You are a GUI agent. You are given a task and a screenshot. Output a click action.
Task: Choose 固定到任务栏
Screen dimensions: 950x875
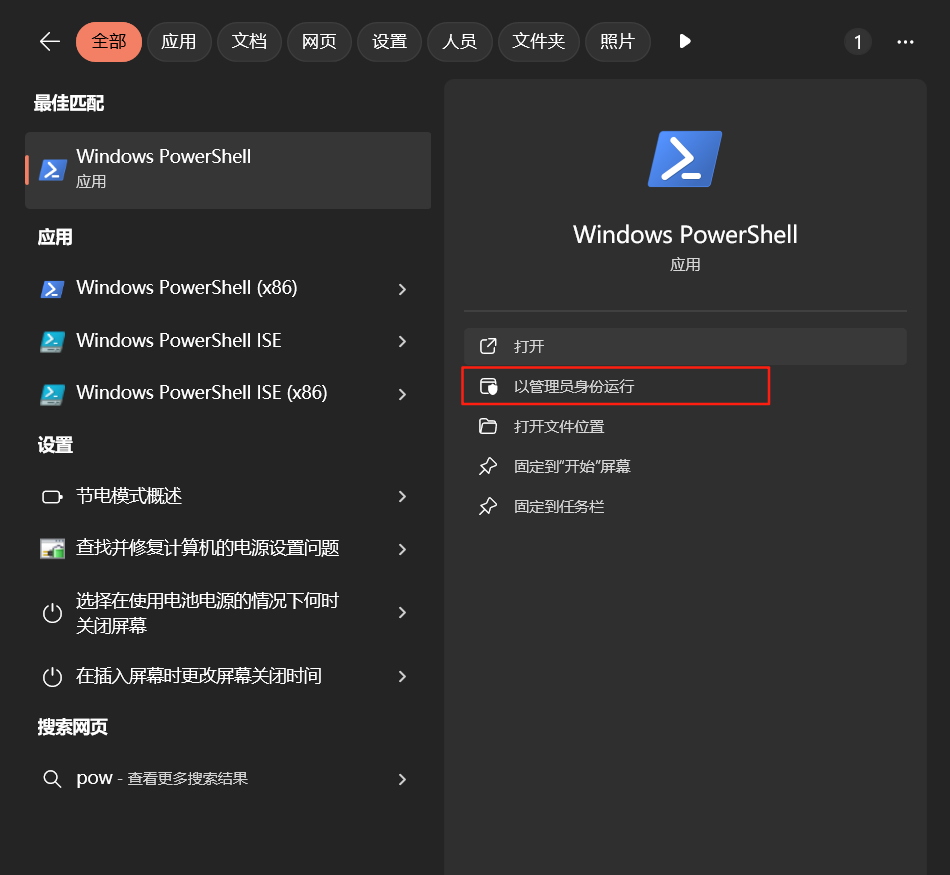click(685, 507)
